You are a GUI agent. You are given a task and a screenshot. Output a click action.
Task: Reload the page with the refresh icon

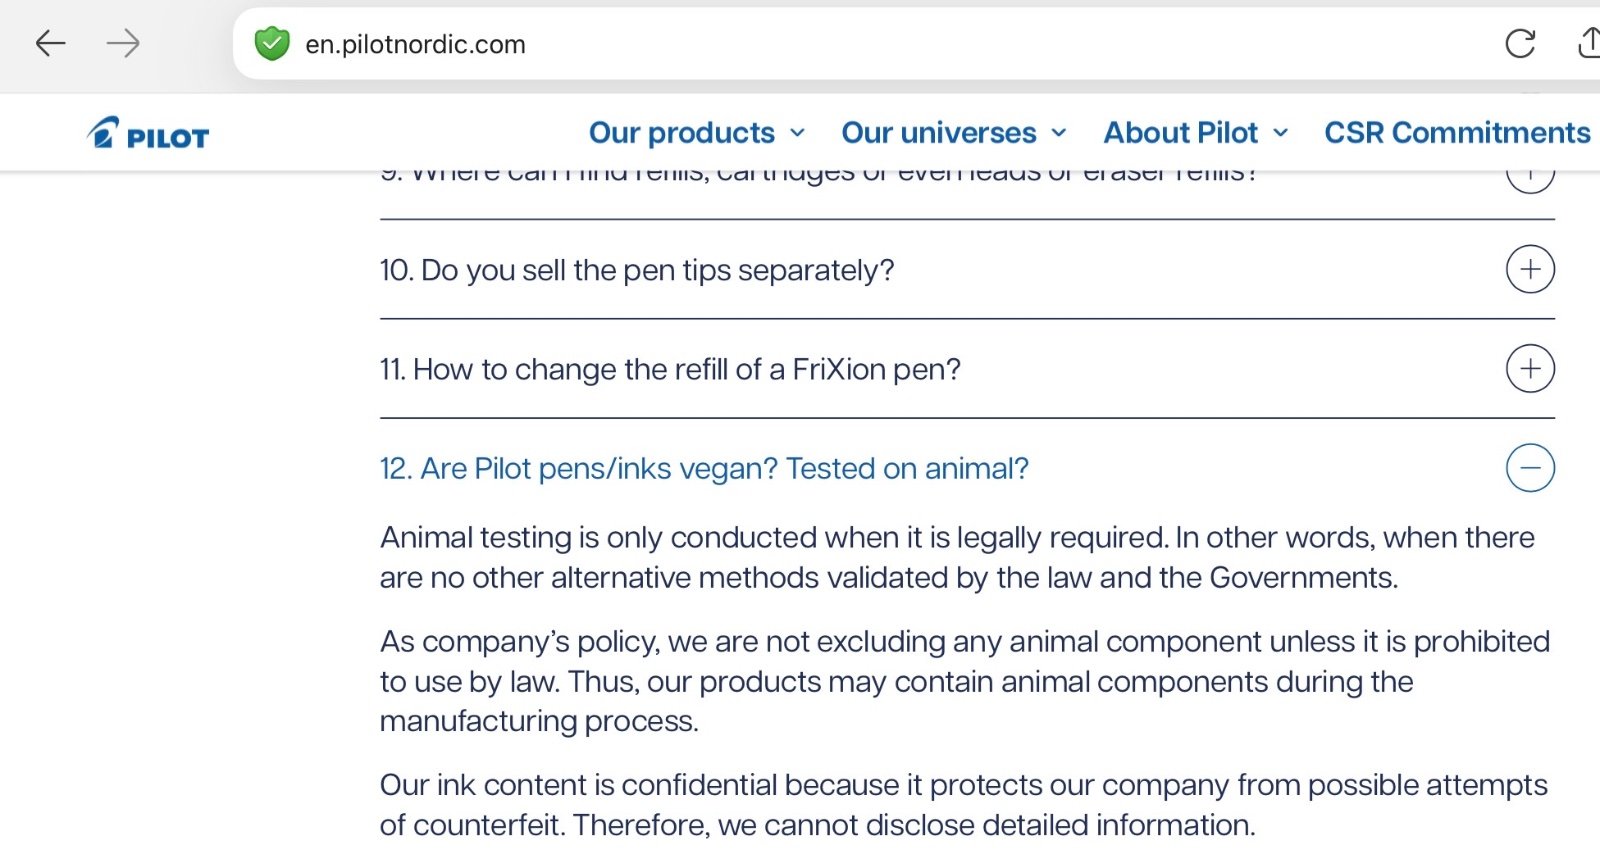coord(1520,43)
